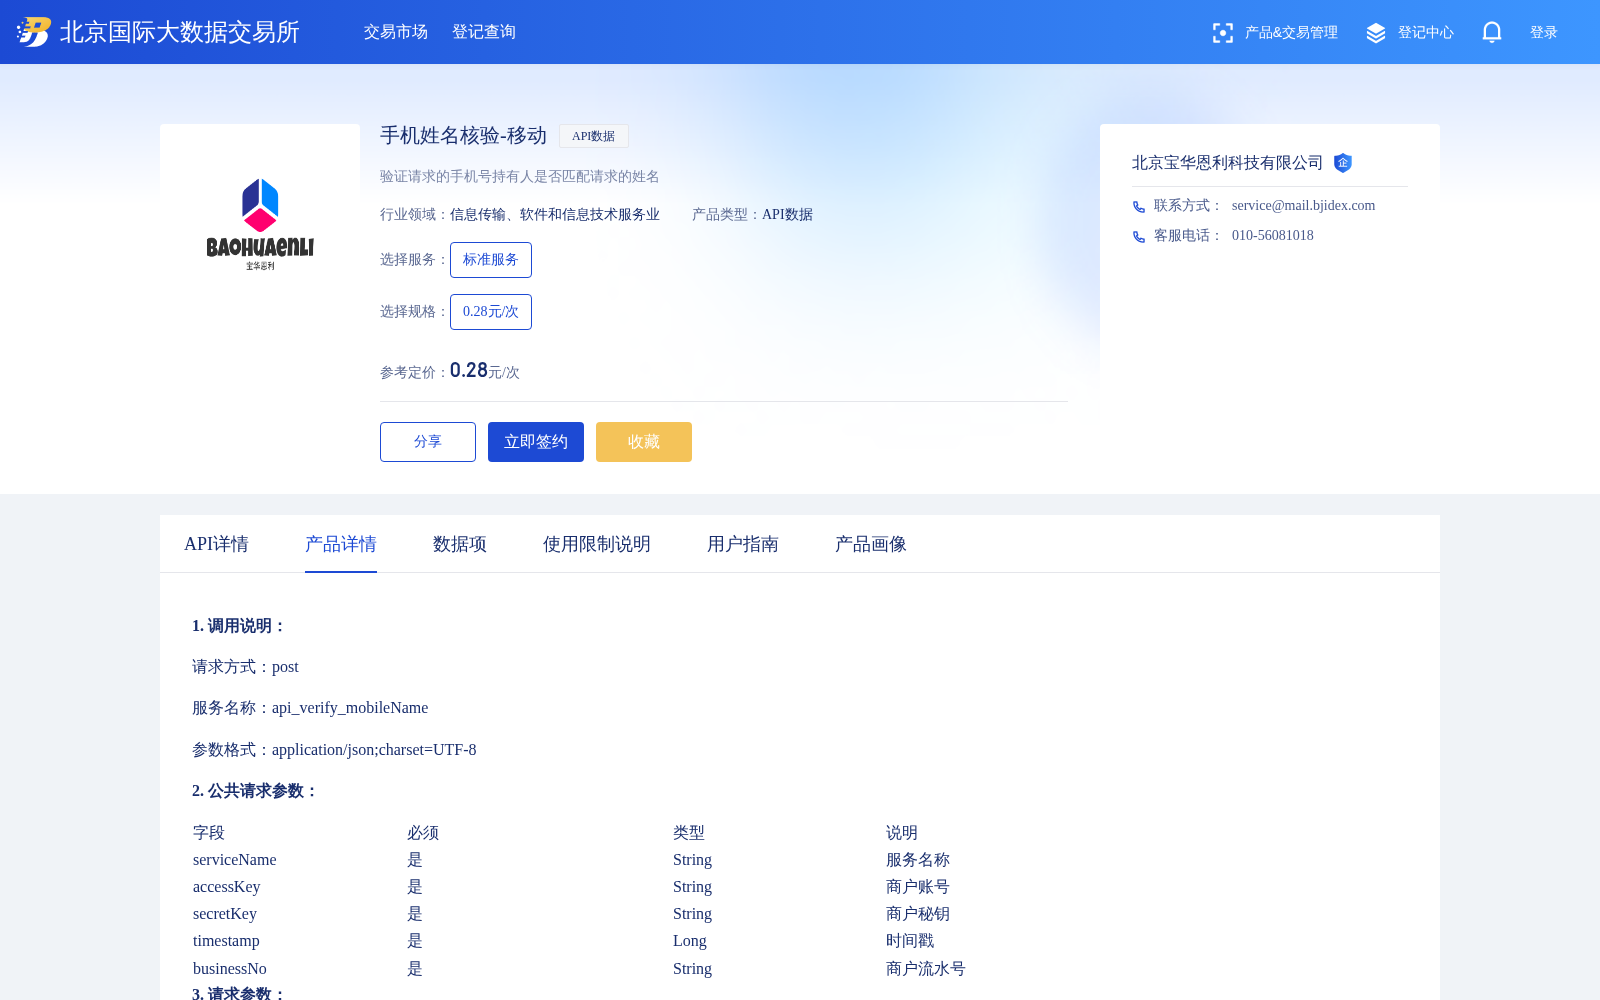Click the businessNo field cell
Screen dimensions: 1600x1000
point(230,969)
